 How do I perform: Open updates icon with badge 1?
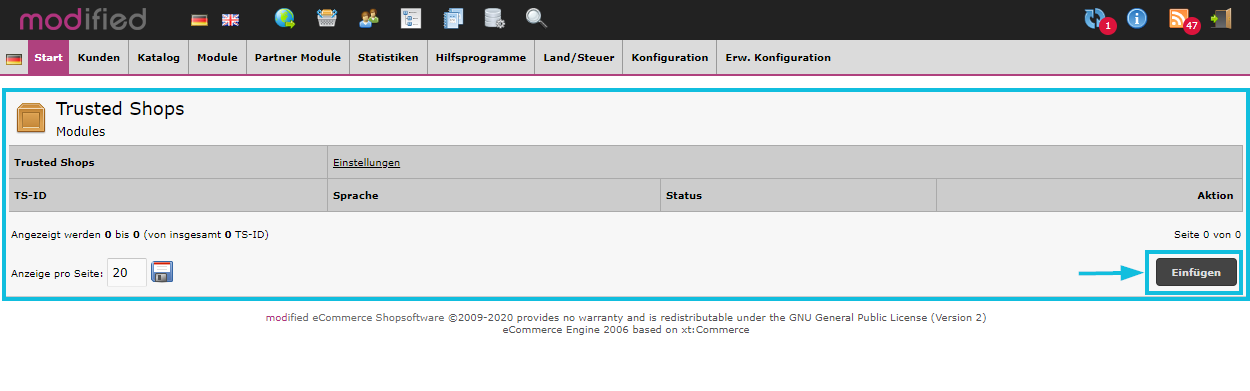(x=1096, y=19)
